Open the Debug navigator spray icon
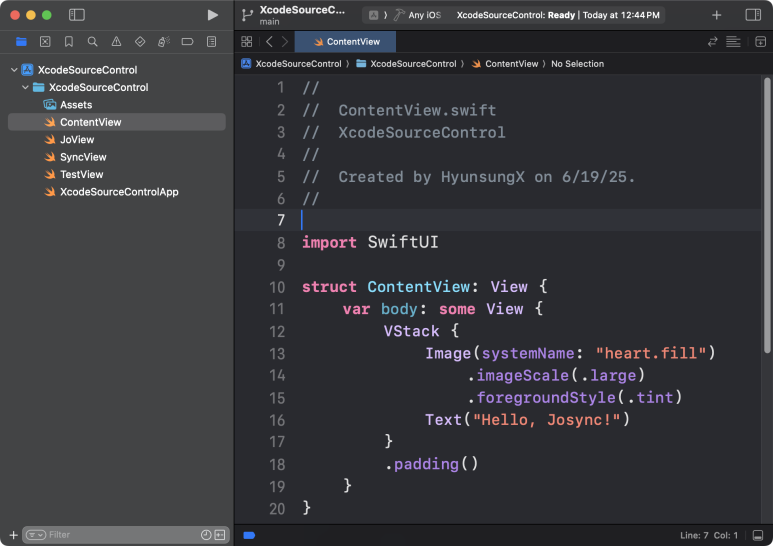Viewport: 773px width, 546px height. [x=164, y=42]
